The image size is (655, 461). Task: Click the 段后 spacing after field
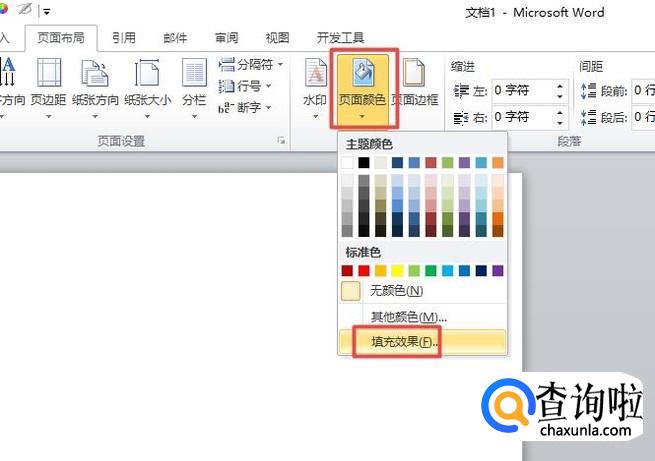tap(643, 117)
